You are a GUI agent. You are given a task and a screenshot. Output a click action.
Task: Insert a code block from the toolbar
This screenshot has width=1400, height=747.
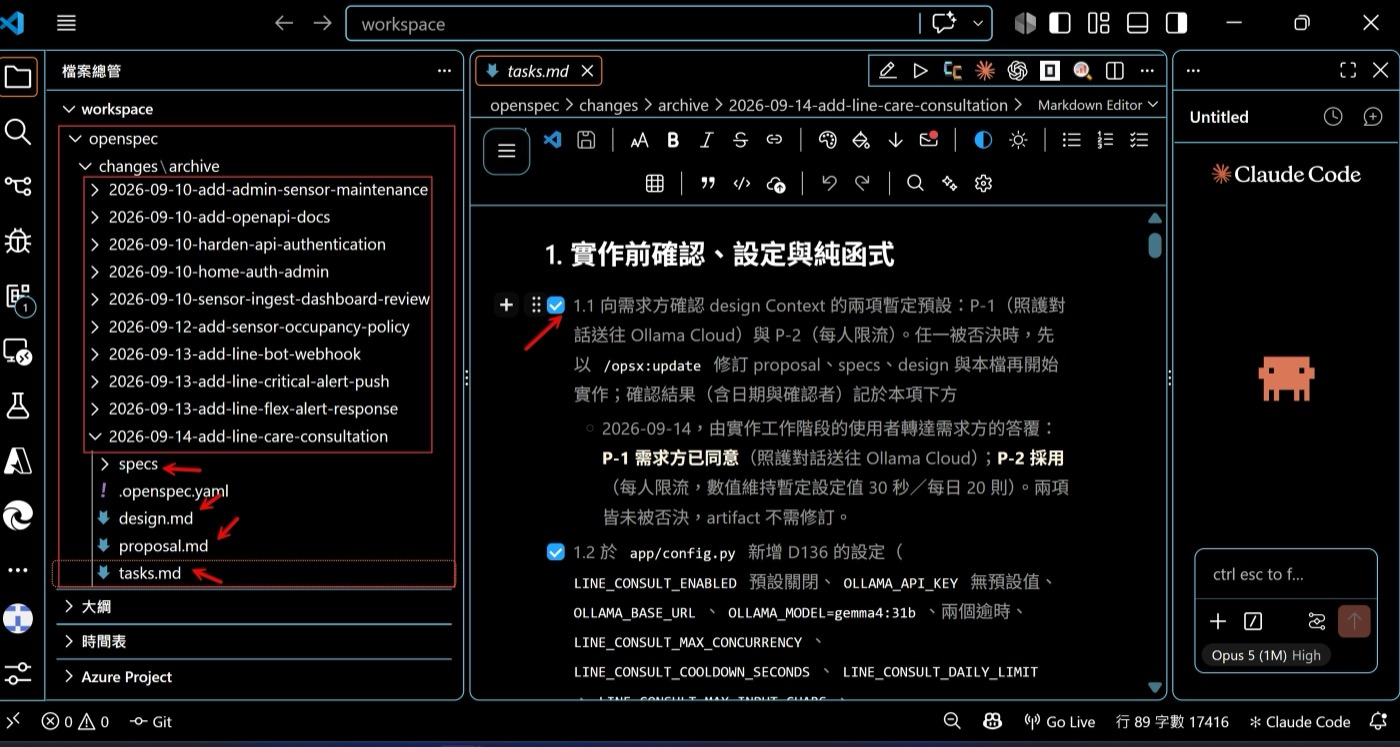(x=742, y=183)
